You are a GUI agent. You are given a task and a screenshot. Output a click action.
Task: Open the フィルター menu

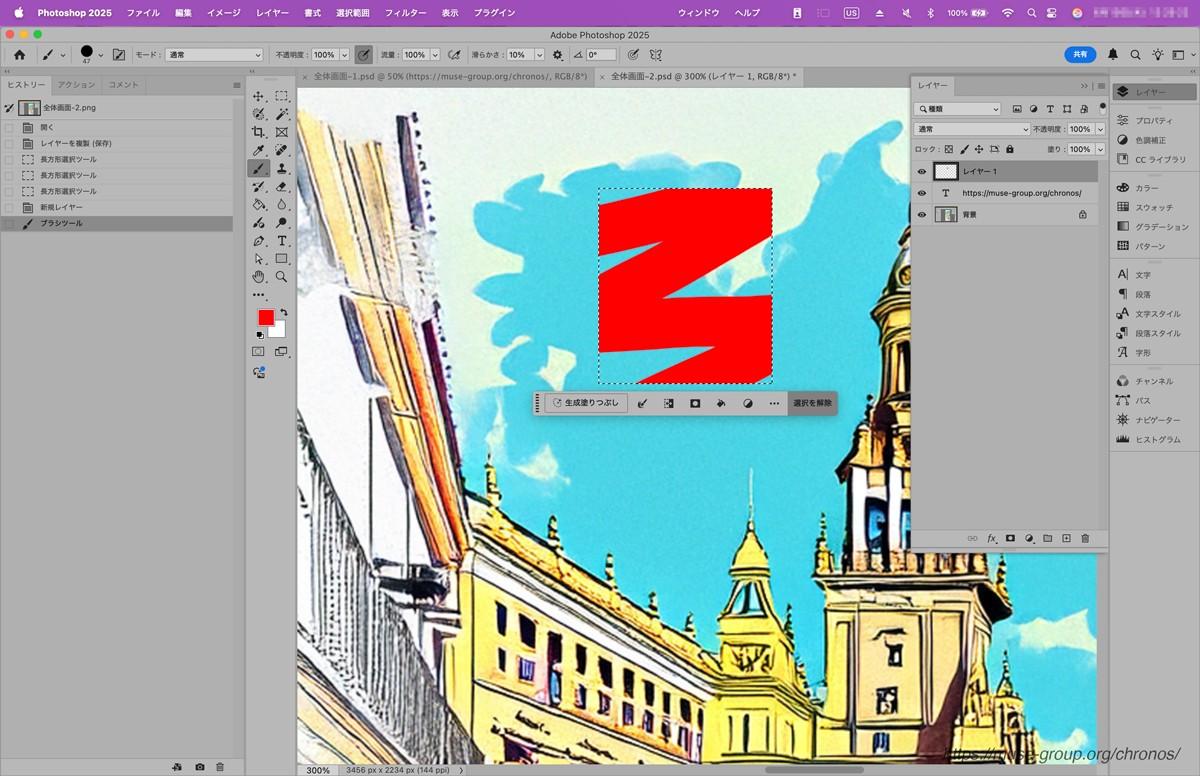[405, 13]
